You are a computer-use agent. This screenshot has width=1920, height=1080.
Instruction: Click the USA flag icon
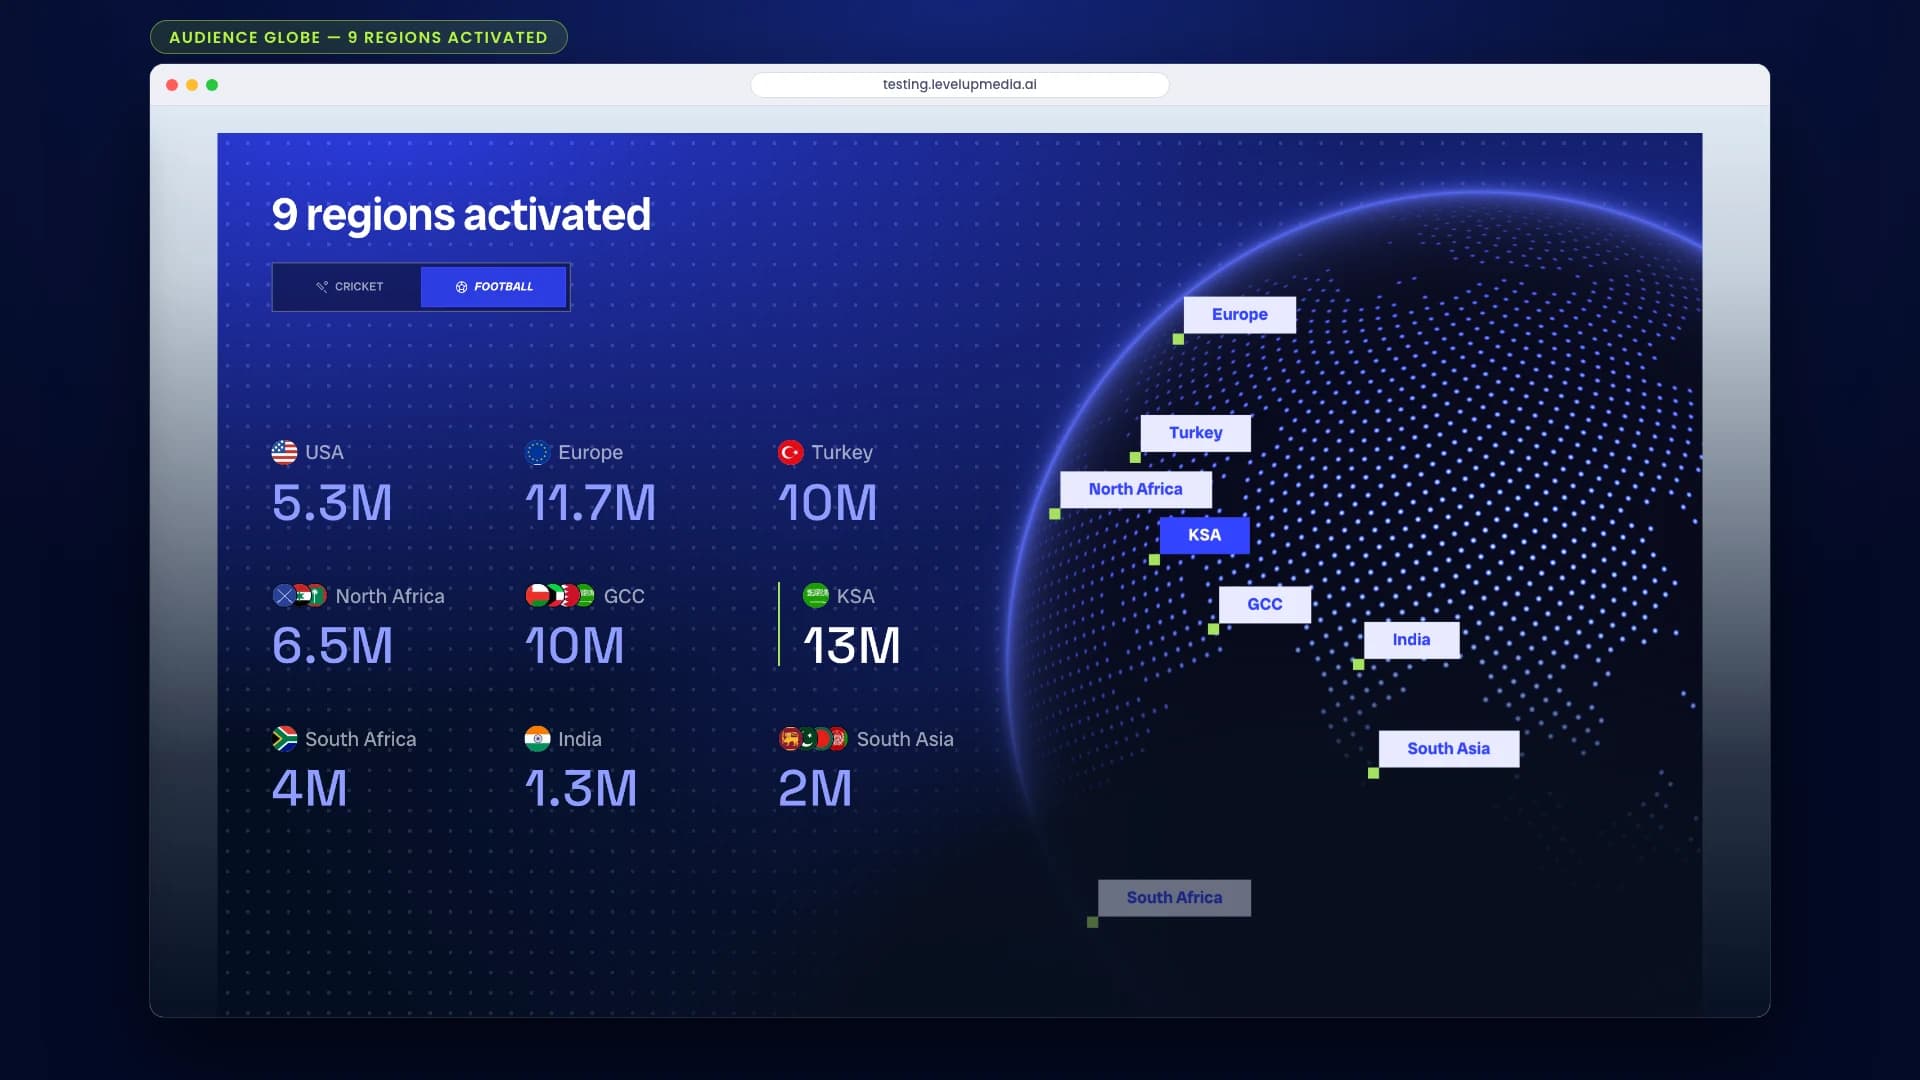[x=284, y=453]
